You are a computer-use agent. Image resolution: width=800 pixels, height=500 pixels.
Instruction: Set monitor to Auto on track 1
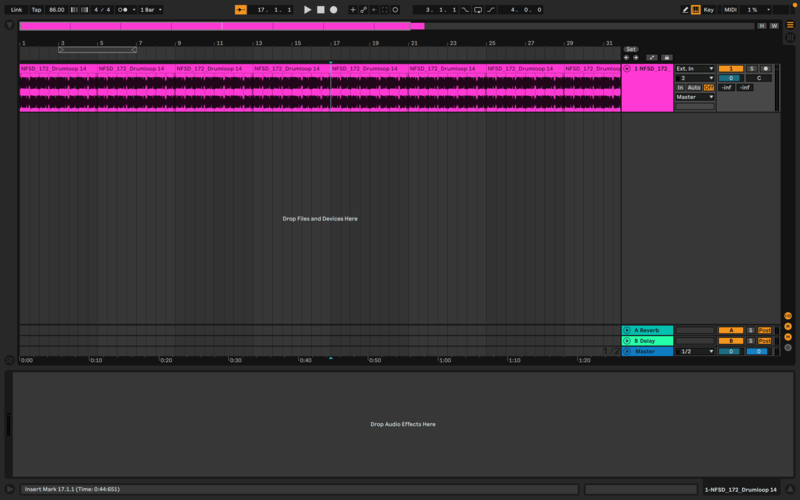click(x=694, y=87)
